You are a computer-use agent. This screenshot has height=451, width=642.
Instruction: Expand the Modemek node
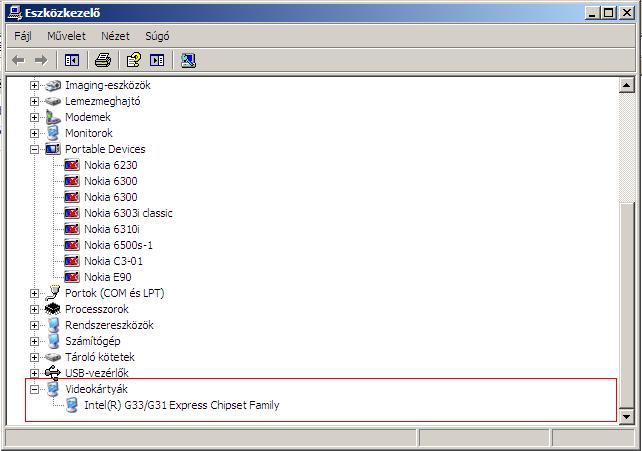34,117
